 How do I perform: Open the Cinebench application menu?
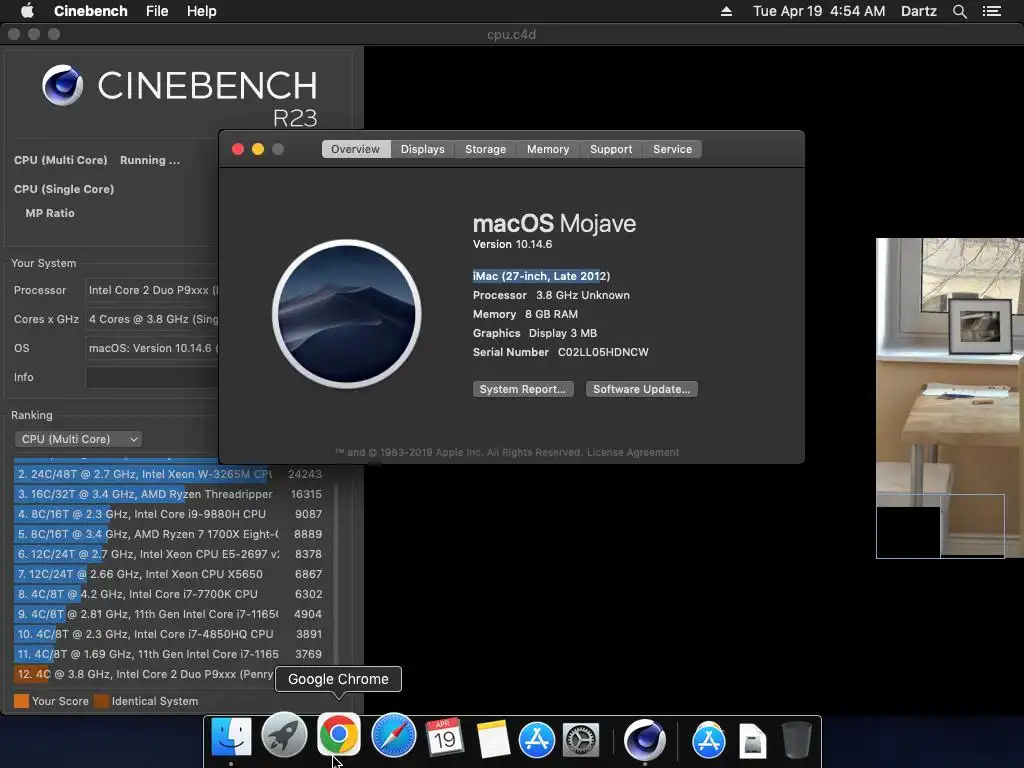pyautogui.click(x=91, y=11)
